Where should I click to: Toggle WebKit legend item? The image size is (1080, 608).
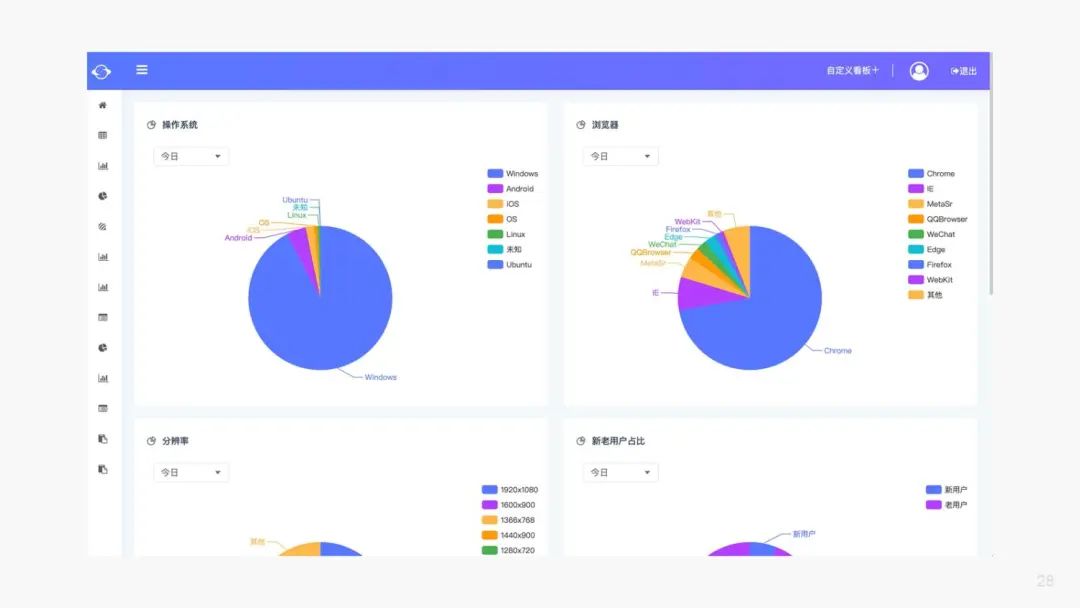[x=931, y=280]
